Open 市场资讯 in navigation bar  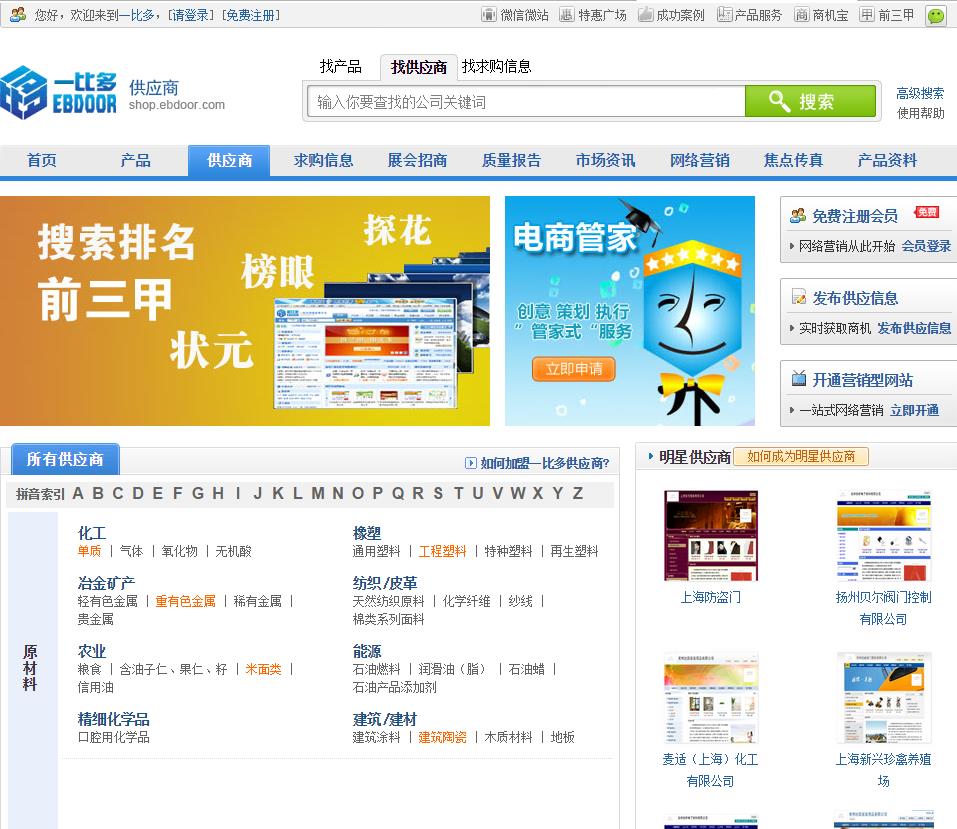pos(605,161)
